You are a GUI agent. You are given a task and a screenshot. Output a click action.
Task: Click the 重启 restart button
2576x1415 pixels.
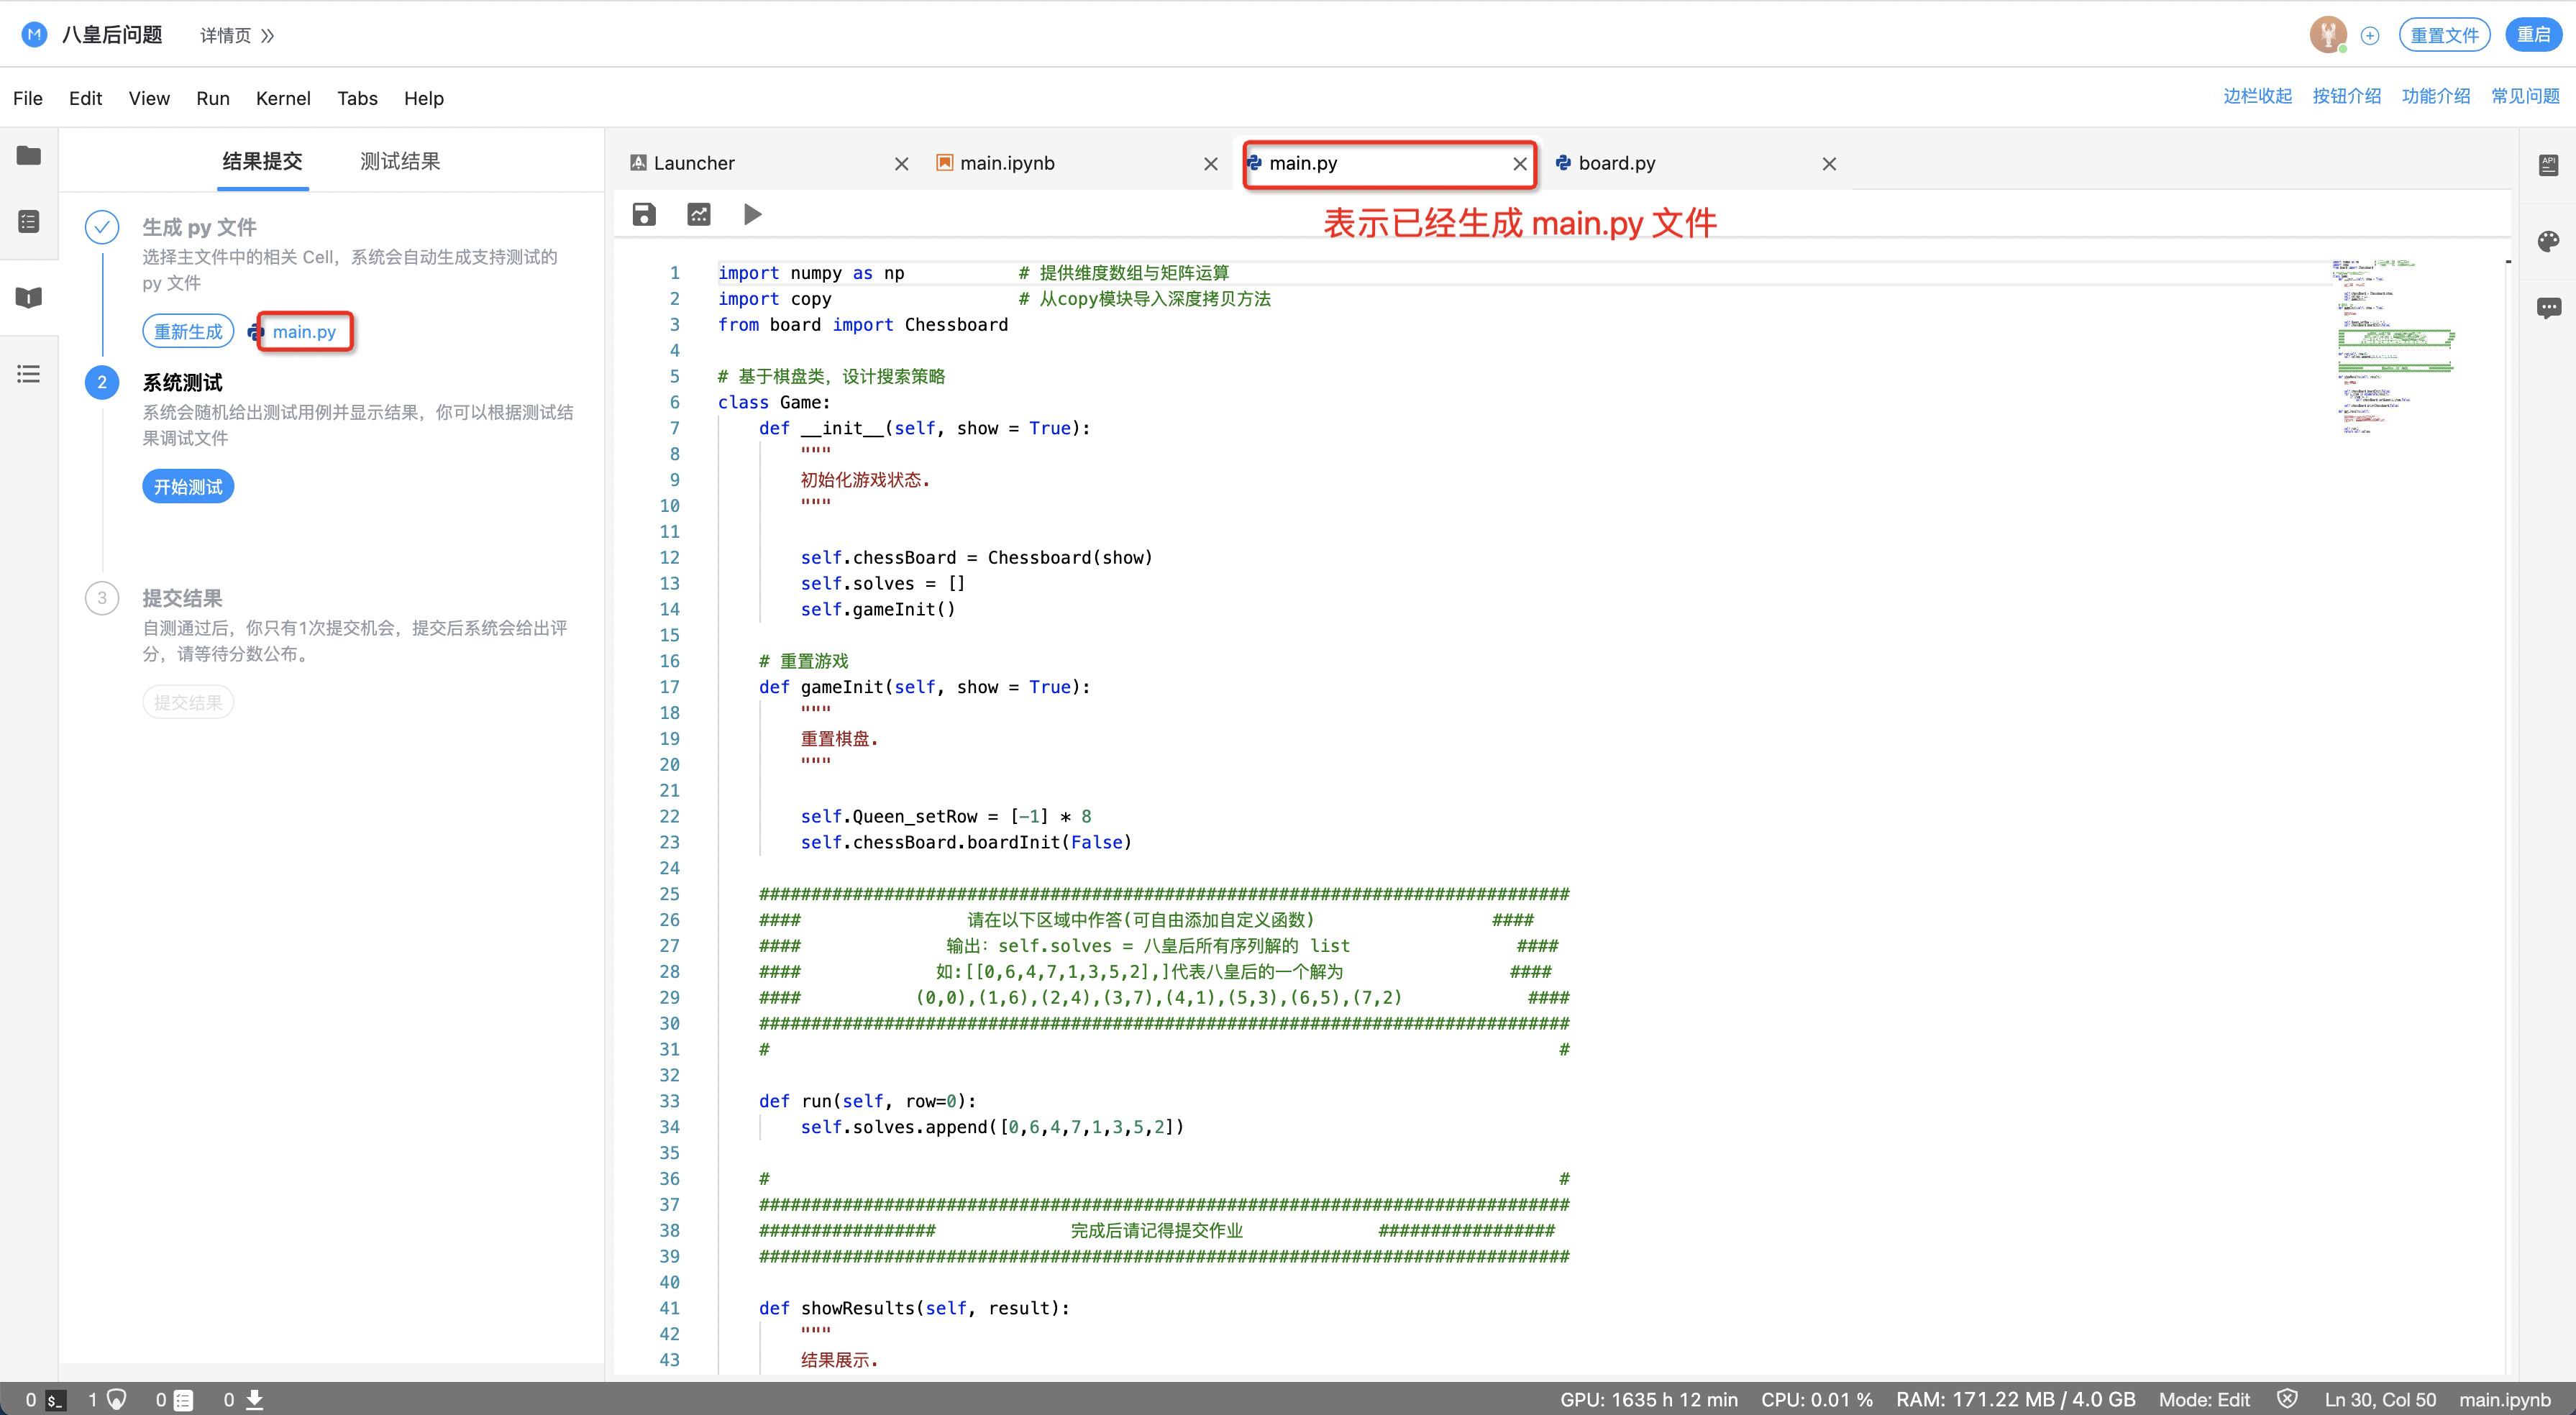click(2533, 35)
